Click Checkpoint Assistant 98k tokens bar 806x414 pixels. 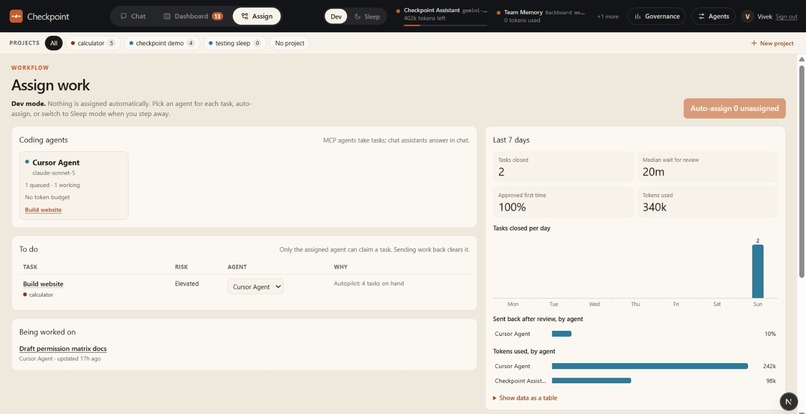pos(591,381)
